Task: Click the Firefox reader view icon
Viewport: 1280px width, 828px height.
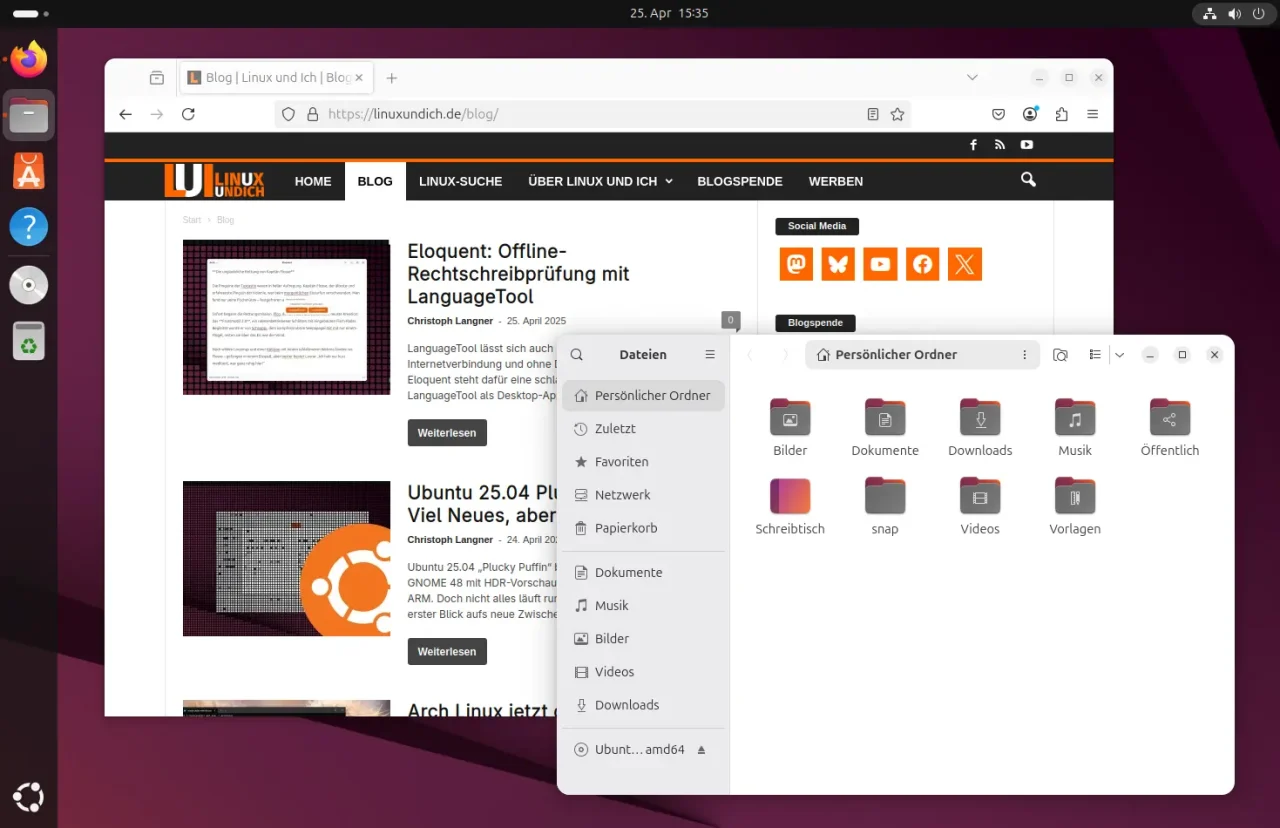Action: 873,114
